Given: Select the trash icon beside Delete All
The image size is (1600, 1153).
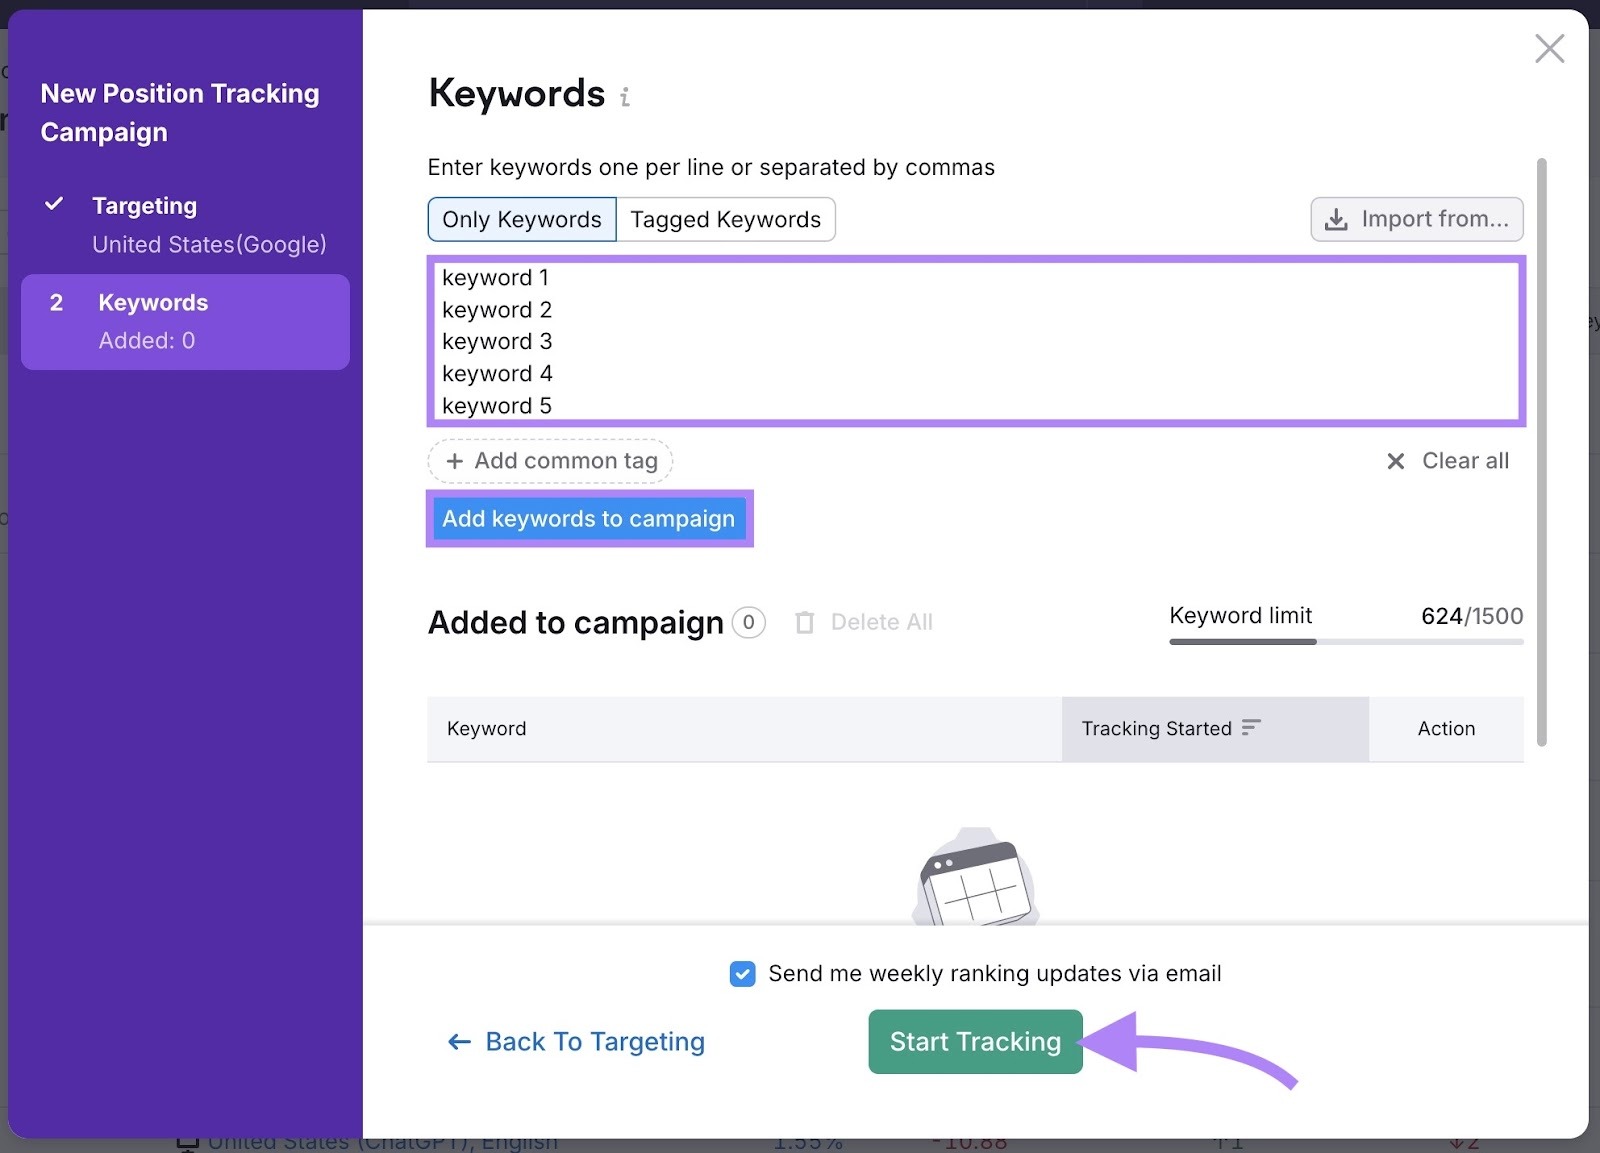Looking at the screenshot, I should (x=805, y=621).
